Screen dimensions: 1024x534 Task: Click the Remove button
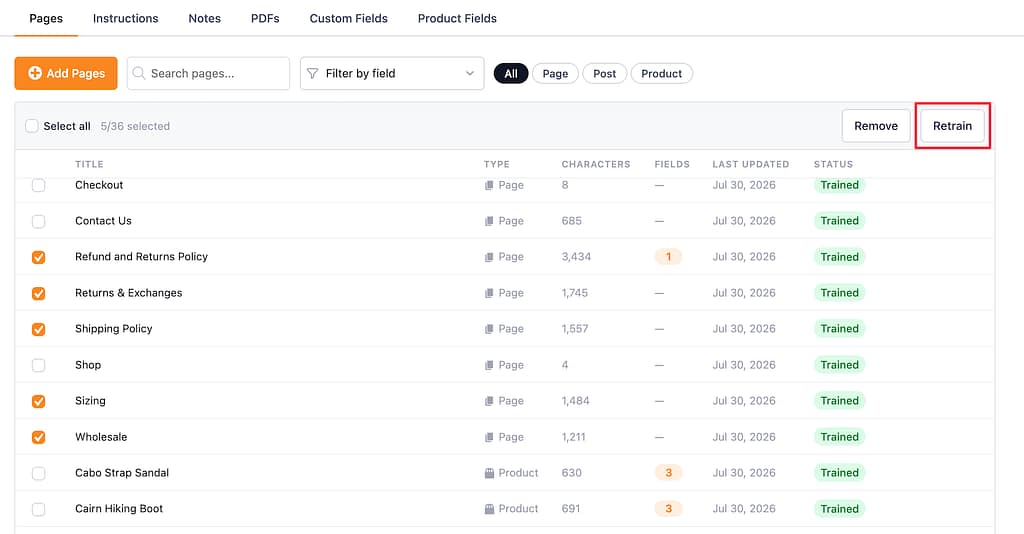pos(876,126)
